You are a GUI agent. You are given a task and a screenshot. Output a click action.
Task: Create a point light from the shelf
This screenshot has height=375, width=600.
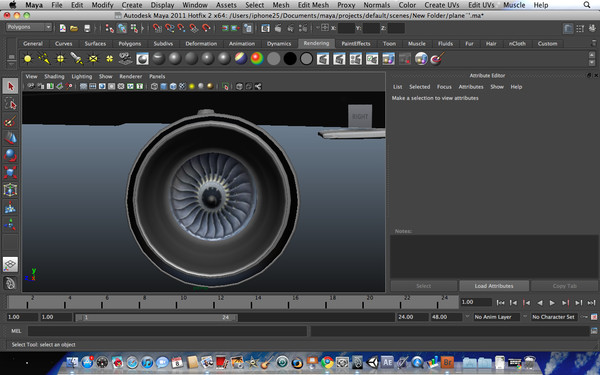coord(60,59)
